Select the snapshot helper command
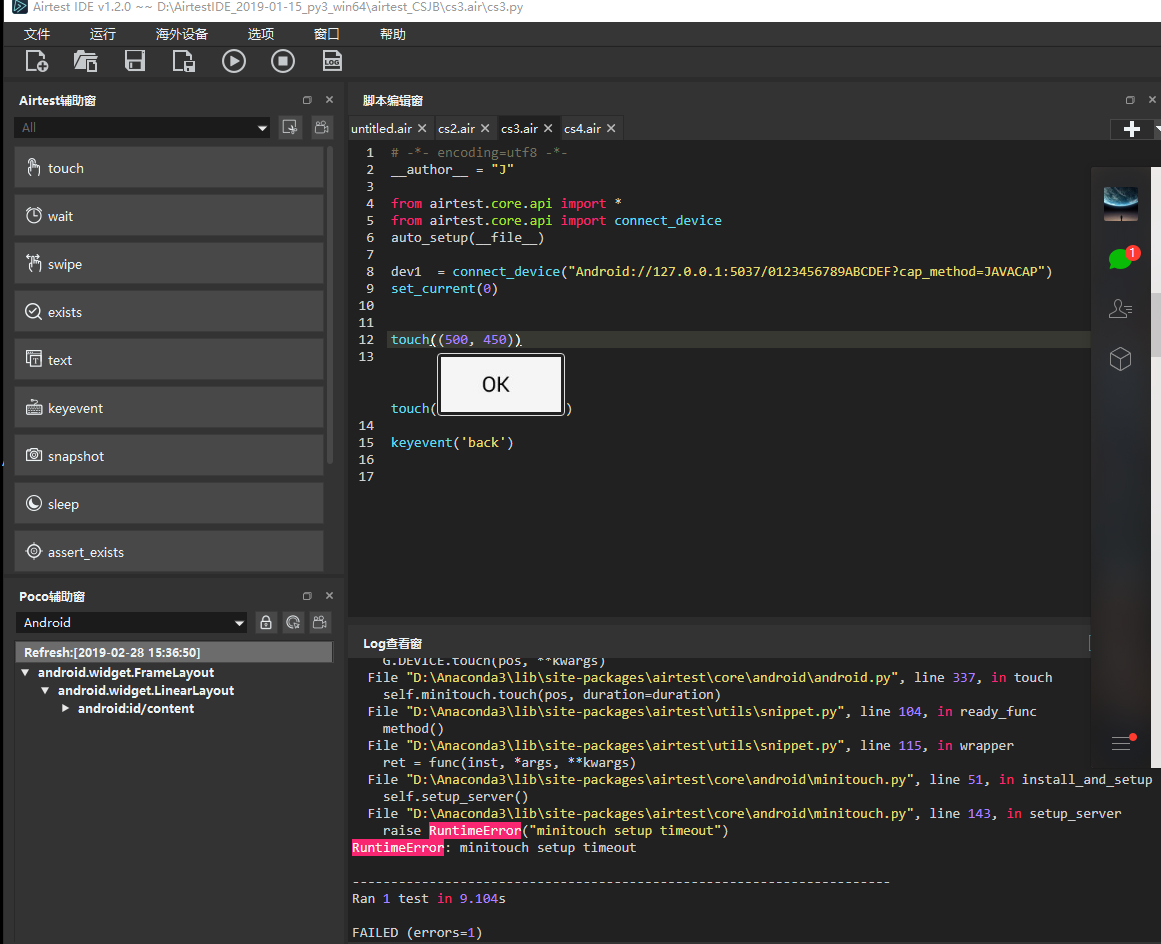Screen dimensions: 1161x944 [169, 456]
